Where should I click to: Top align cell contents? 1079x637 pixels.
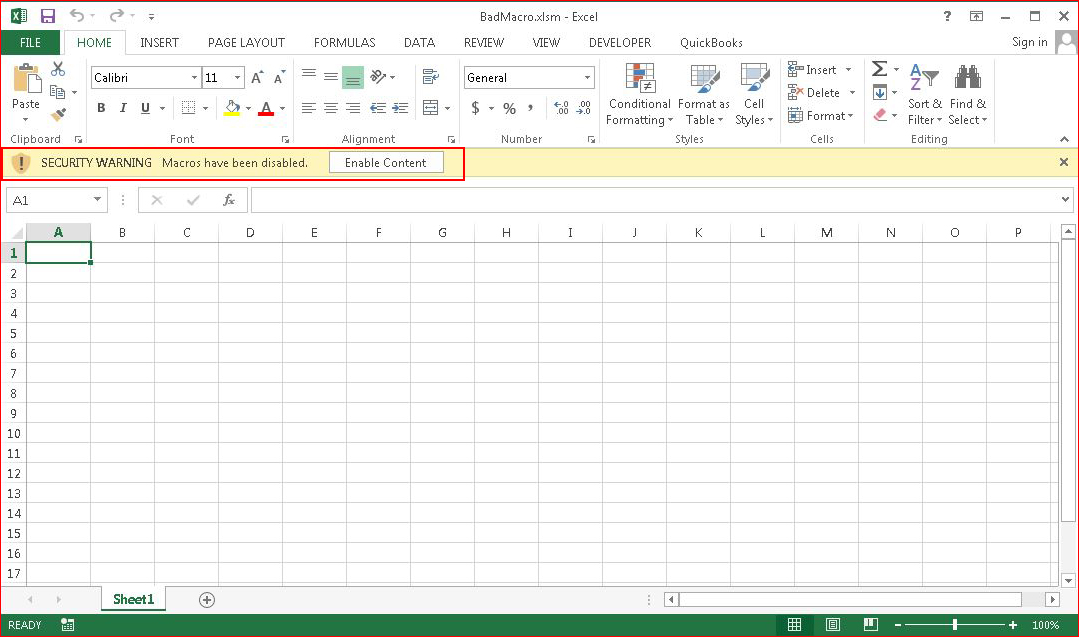point(309,75)
